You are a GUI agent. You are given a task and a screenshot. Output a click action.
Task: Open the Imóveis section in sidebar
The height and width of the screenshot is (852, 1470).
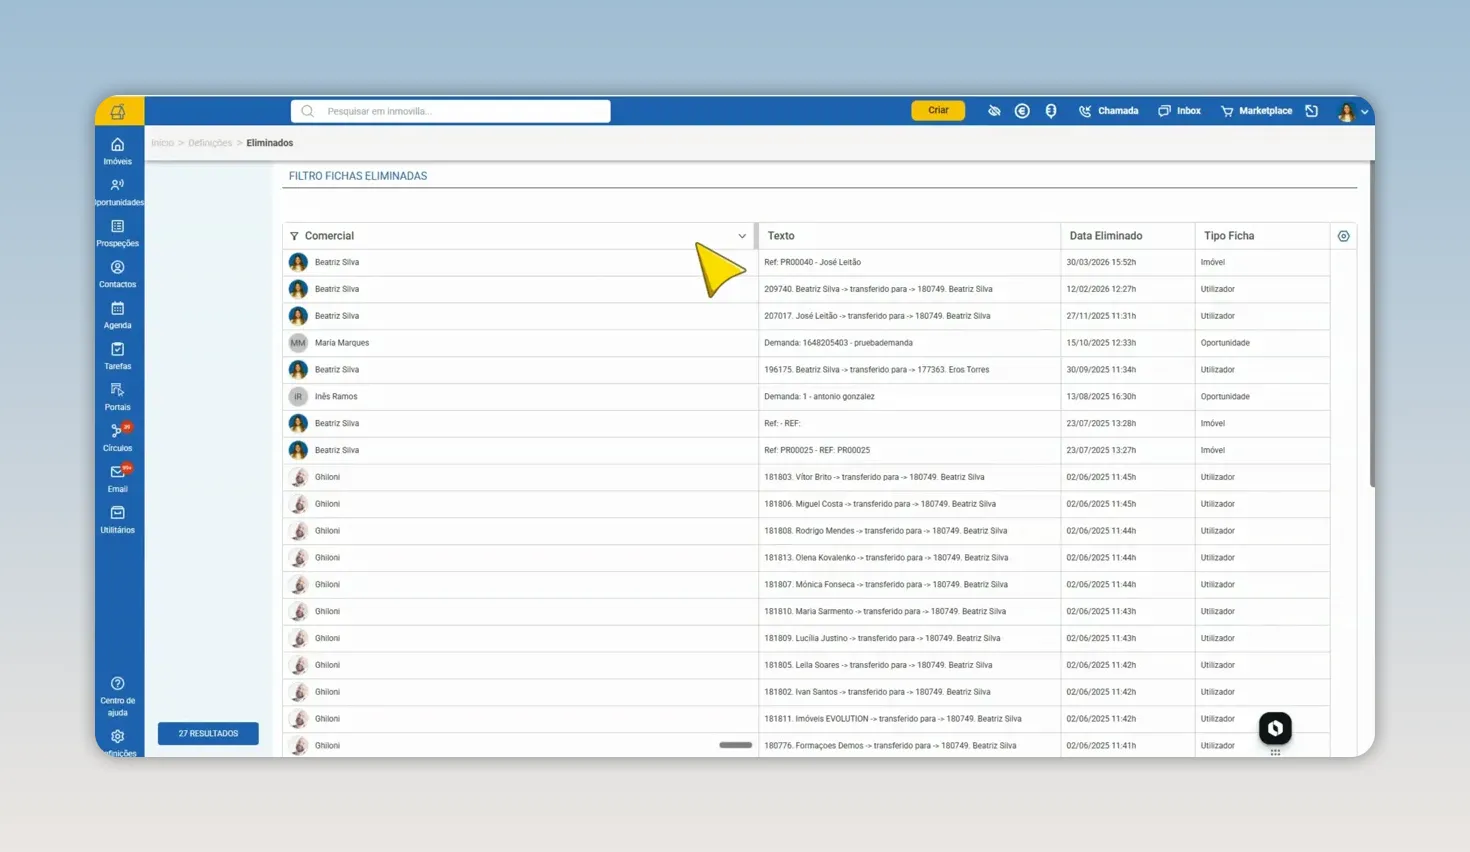(117, 151)
